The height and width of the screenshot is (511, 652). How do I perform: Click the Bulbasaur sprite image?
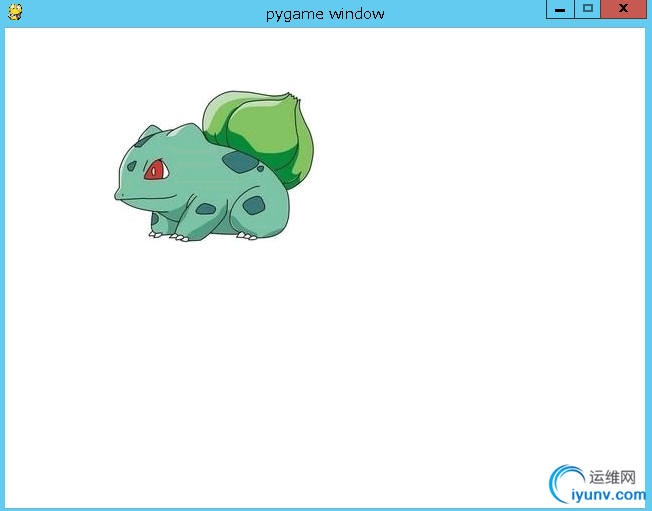click(x=214, y=166)
